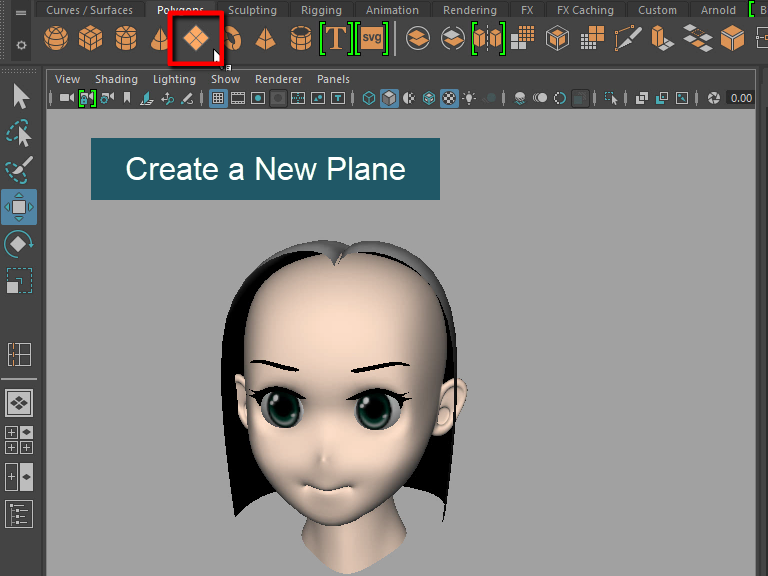Click the gamma value field showing 0.00

740,98
